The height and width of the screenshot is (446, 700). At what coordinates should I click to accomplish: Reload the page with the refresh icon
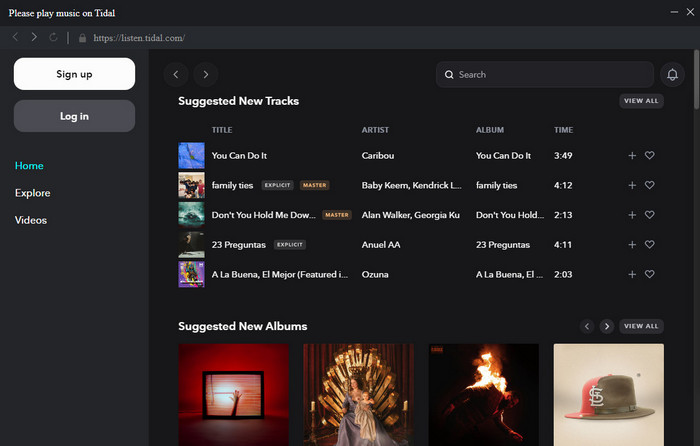[53, 37]
